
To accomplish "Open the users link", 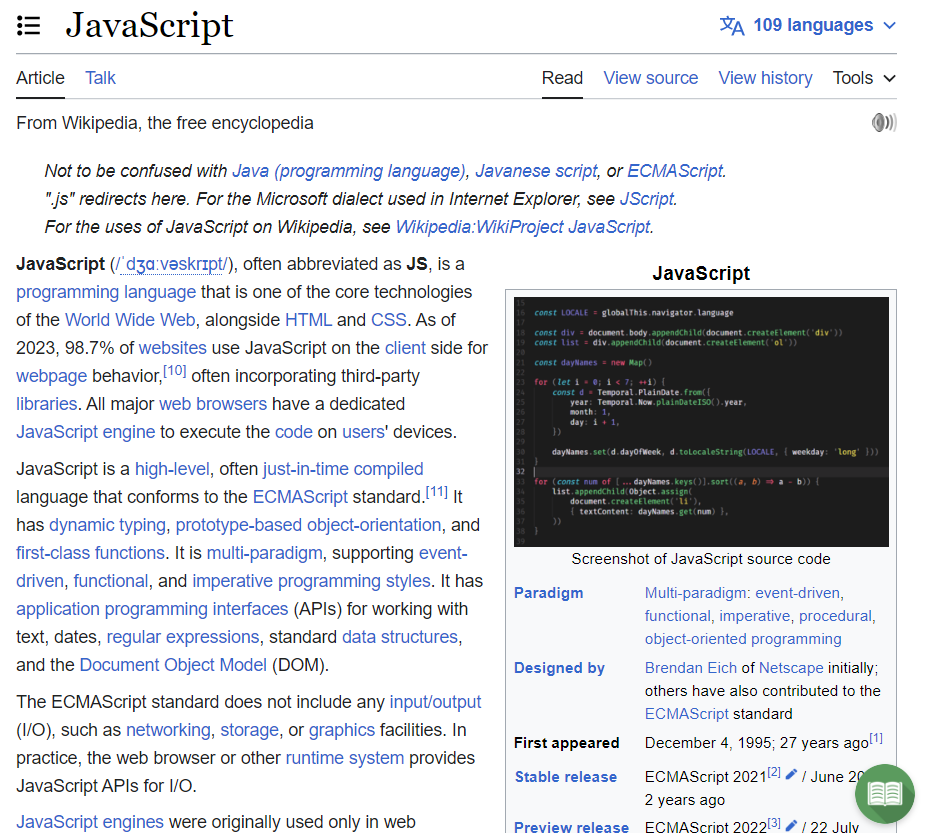I will coord(363,432).
